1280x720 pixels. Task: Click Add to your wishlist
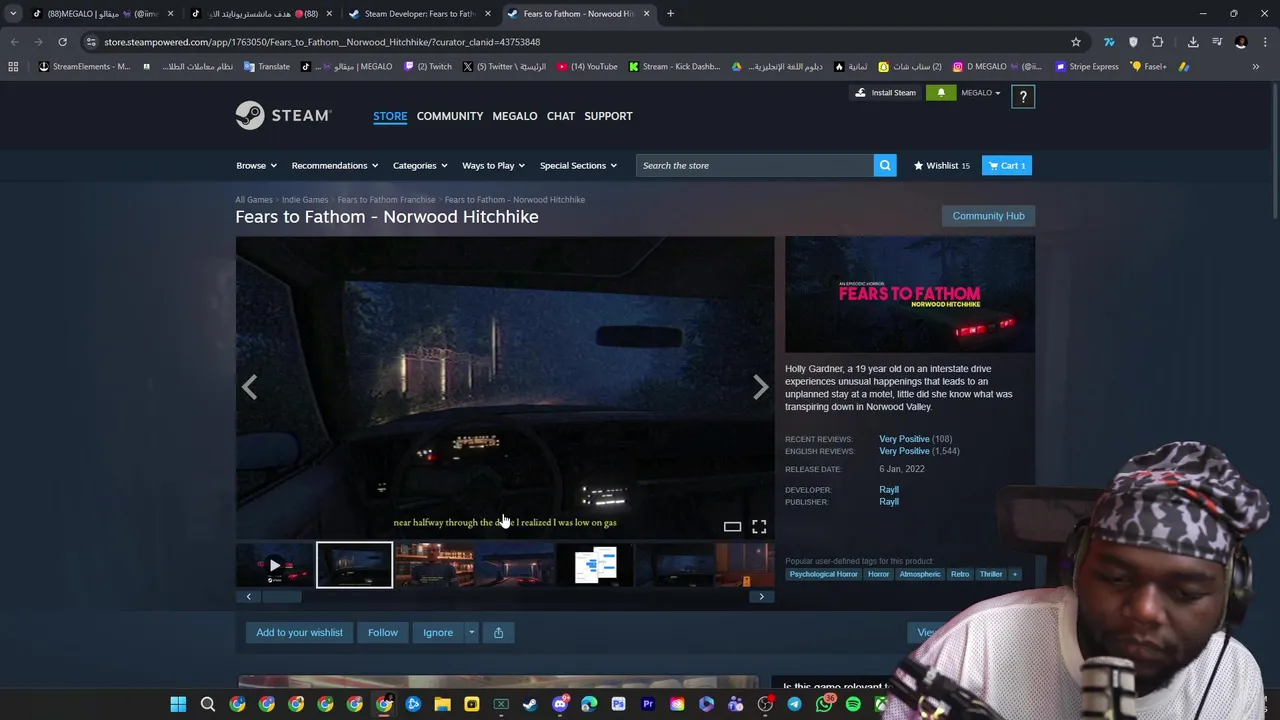pyautogui.click(x=299, y=632)
